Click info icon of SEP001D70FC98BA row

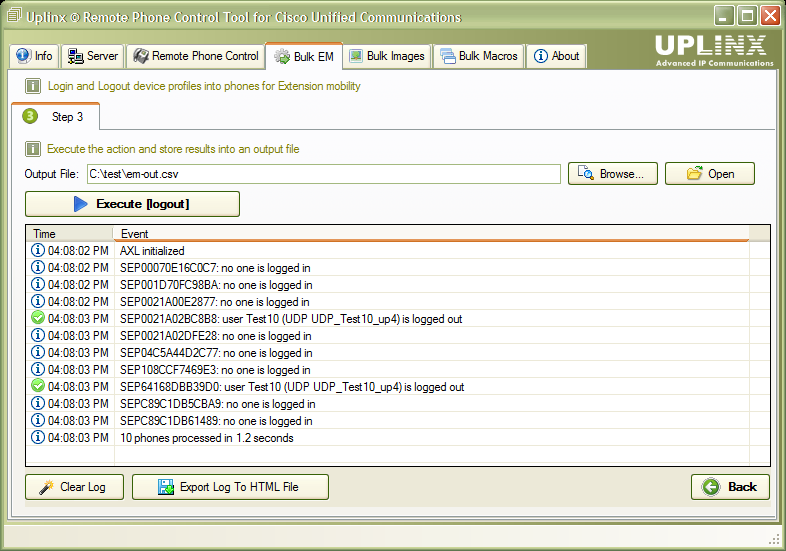[38, 284]
